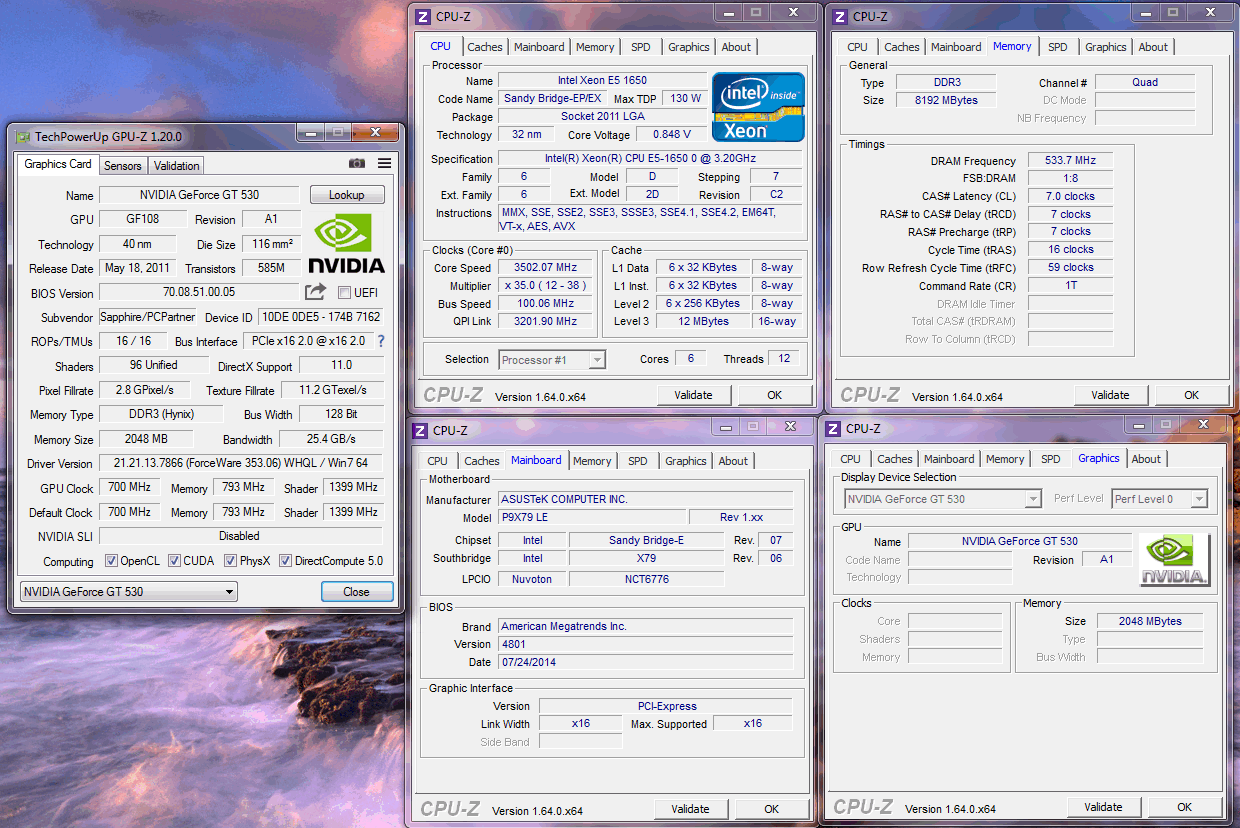This screenshot has height=828, width=1240.
Task: Click the GPU-Z title bar app icon
Action: [24, 137]
